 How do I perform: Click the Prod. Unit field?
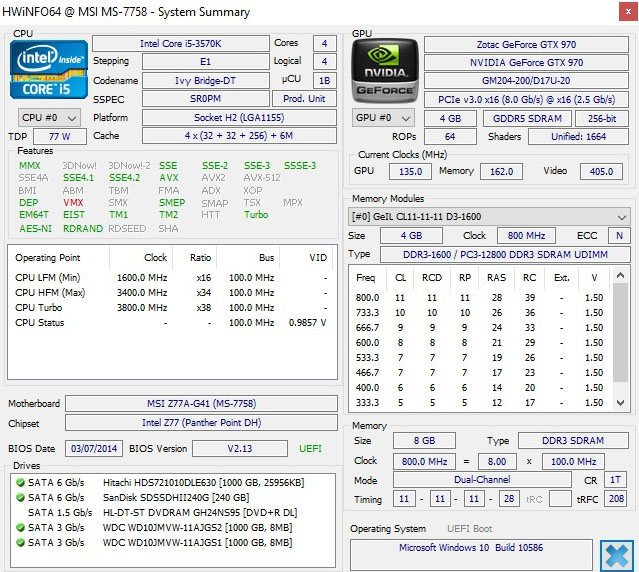pos(304,99)
